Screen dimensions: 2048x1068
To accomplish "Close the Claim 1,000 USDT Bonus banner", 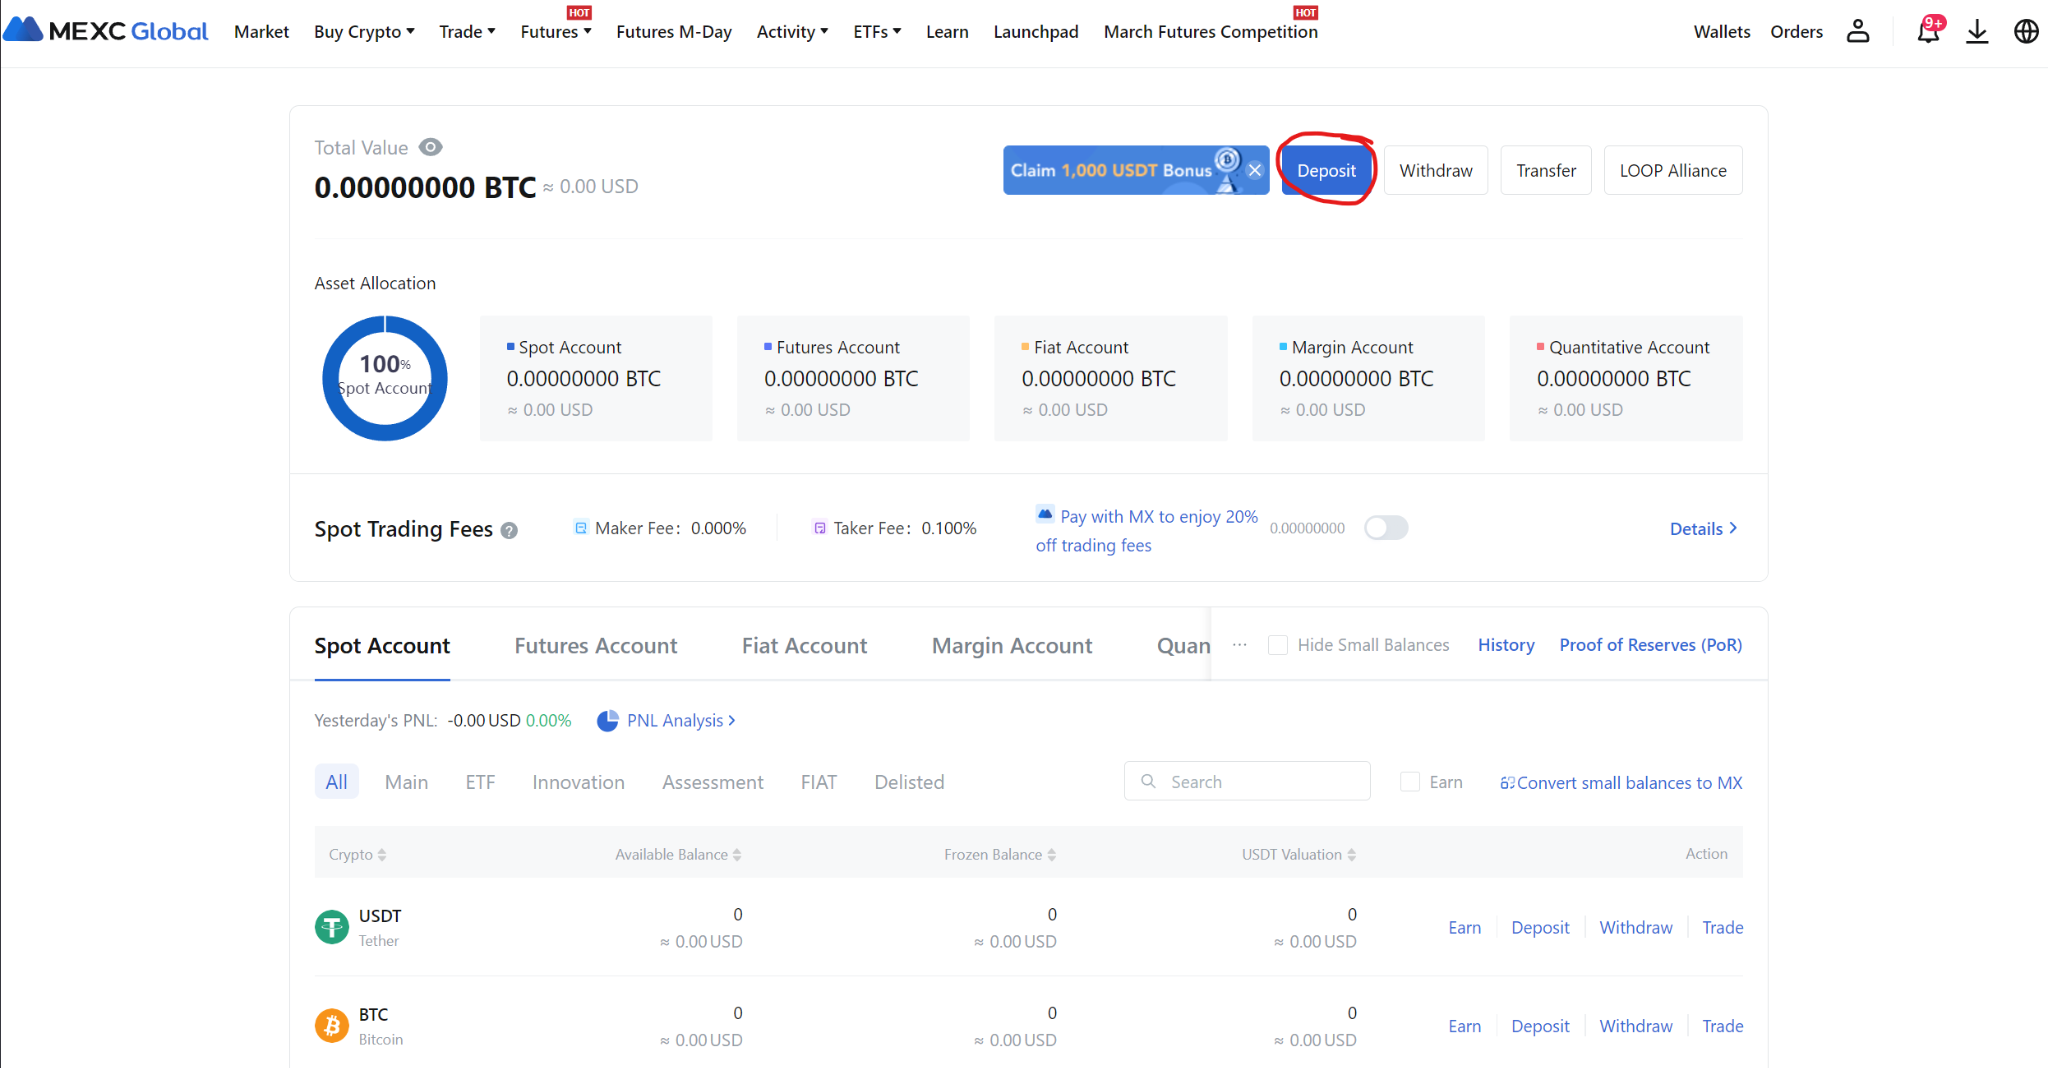I will [x=1255, y=170].
